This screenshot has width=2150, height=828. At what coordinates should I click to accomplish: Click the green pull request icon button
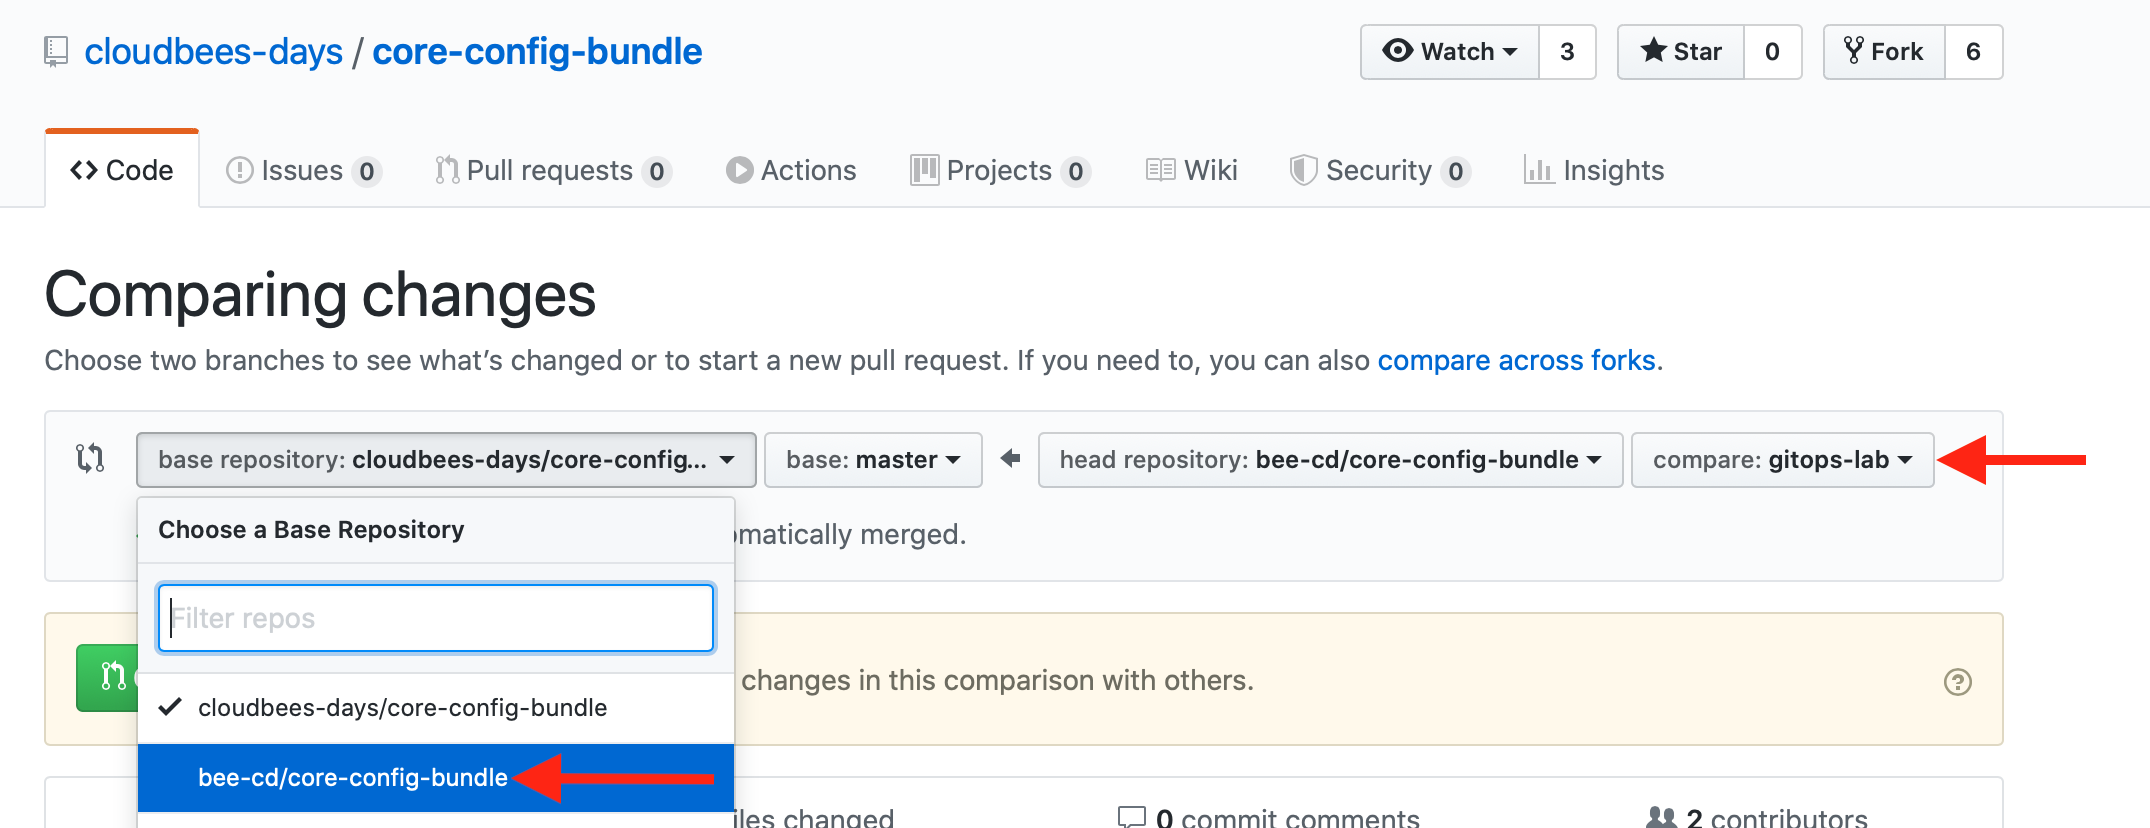click(x=108, y=678)
